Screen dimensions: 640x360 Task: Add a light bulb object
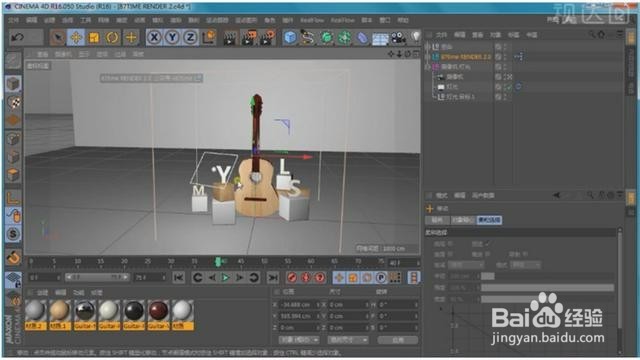(x=416, y=37)
